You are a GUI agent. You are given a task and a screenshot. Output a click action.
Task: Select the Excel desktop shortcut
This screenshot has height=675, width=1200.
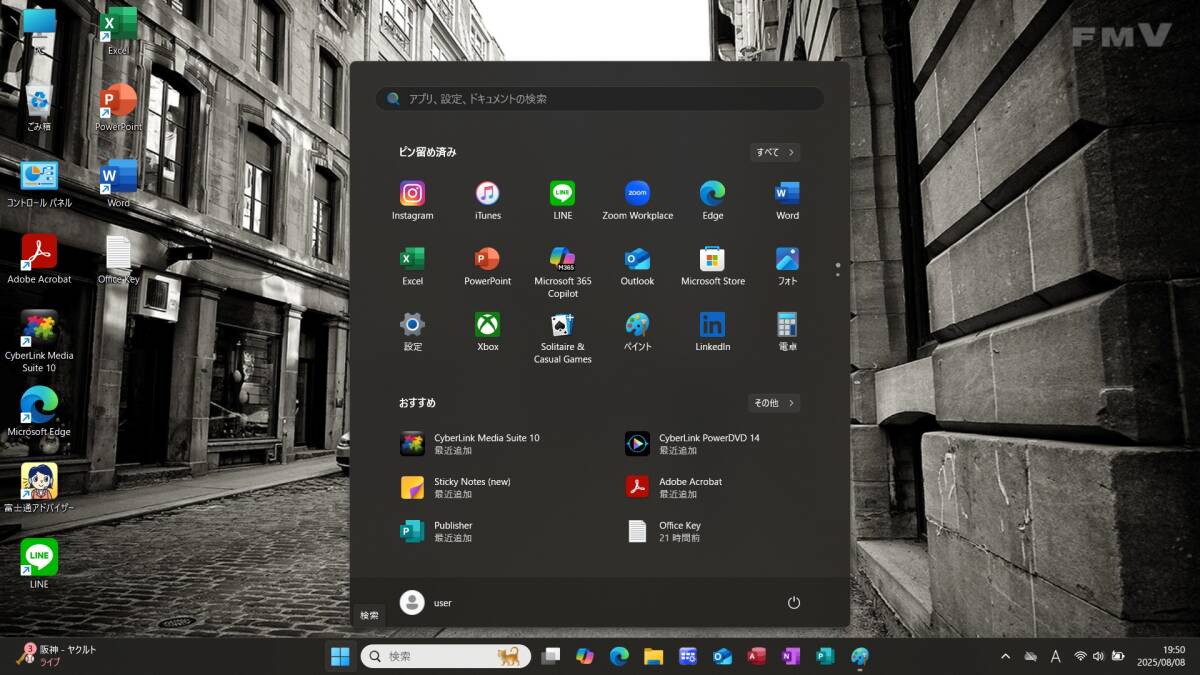(118, 31)
